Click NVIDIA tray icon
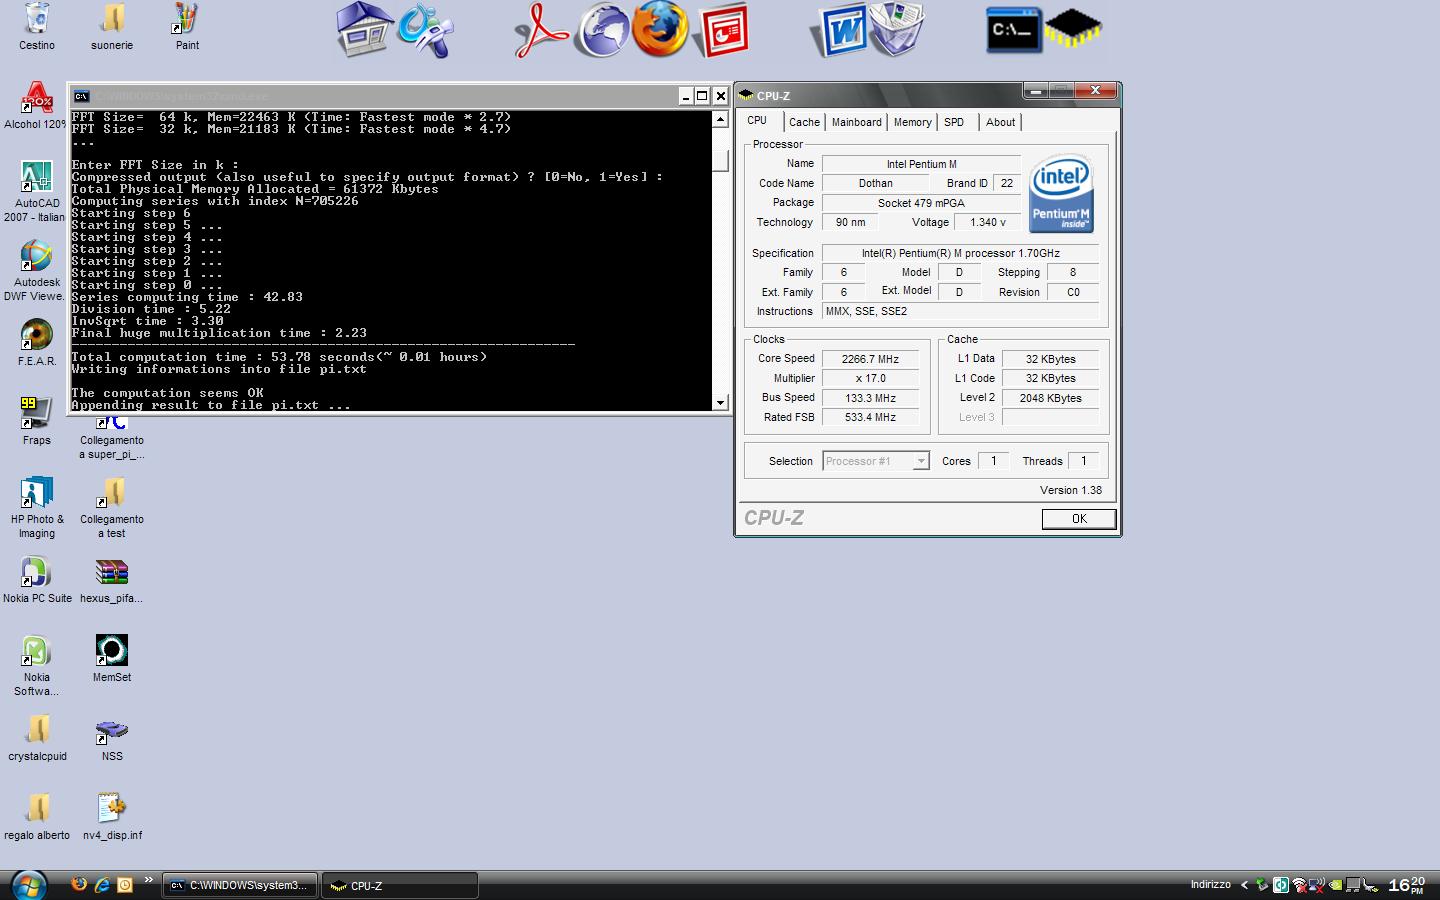Image resolution: width=1440 pixels, height=900 pixels. pyautogui.click(x=1335, y=885)
